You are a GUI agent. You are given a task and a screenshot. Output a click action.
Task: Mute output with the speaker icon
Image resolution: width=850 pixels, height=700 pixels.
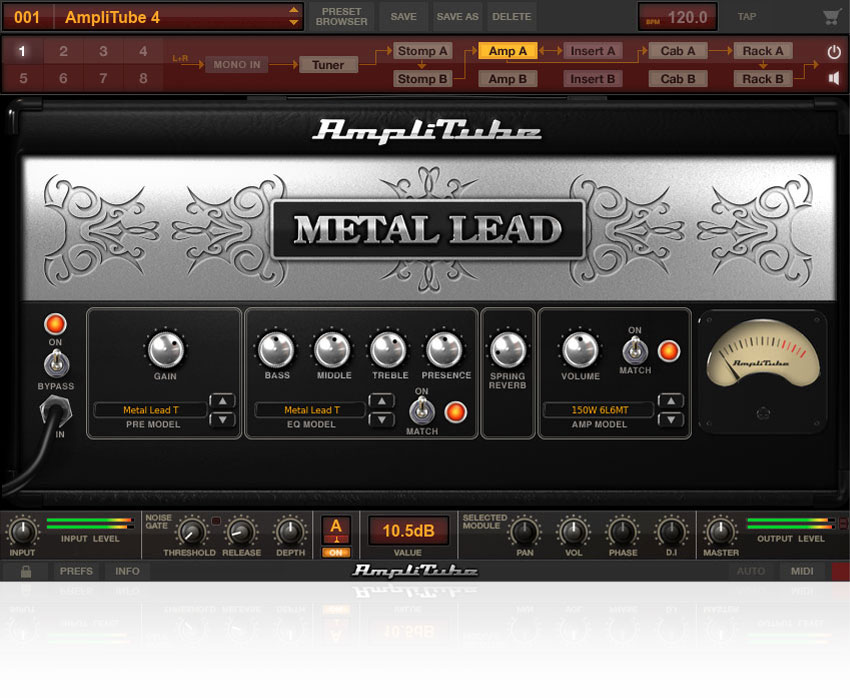point(833,78)
